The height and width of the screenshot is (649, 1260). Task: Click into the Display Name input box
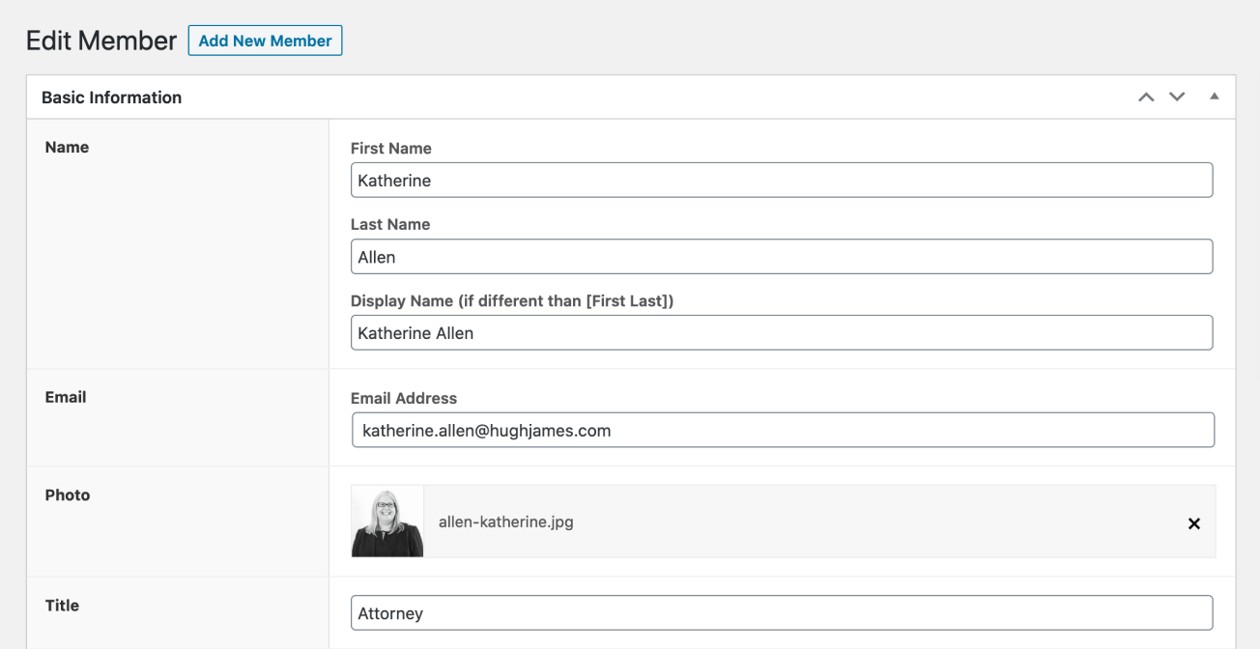tap(781, 333)
